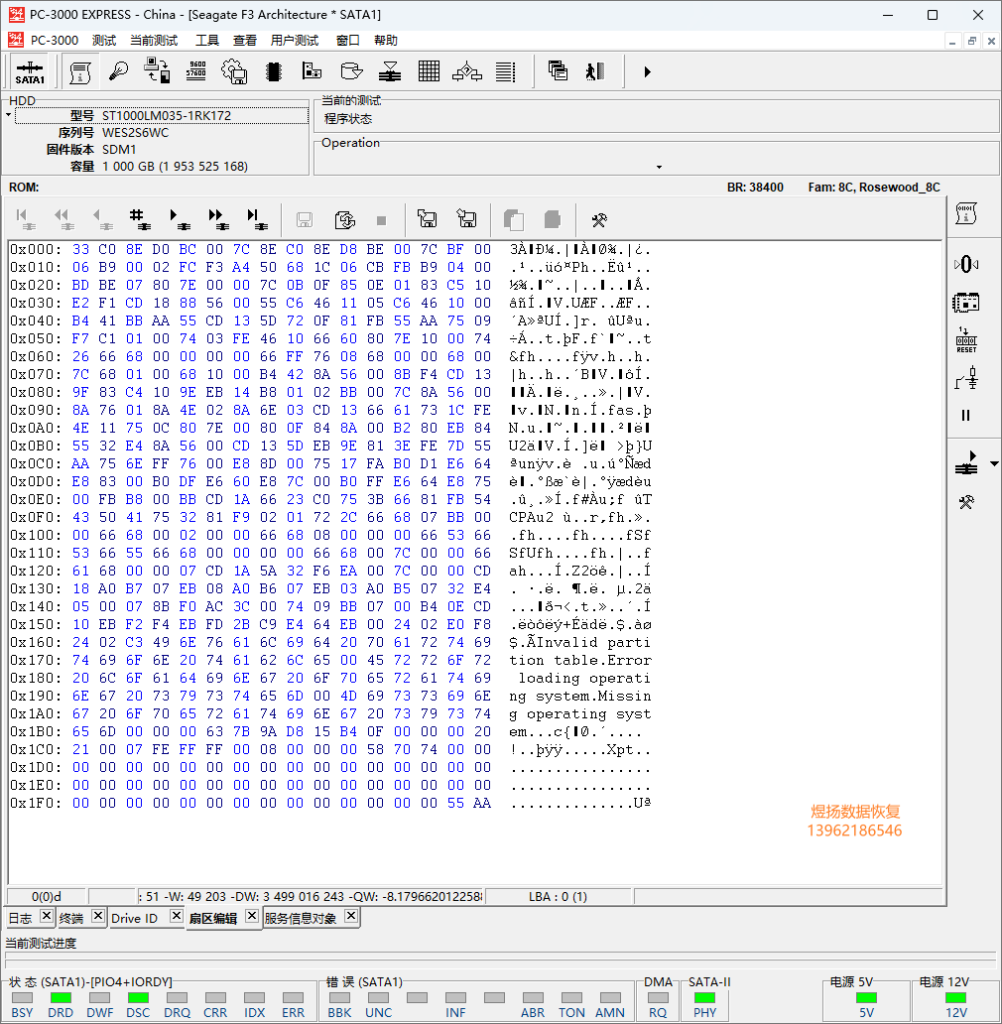1002x1024 pixels.
Task: Click the right-panel play-over-sector icon
Action: point(966,463)
